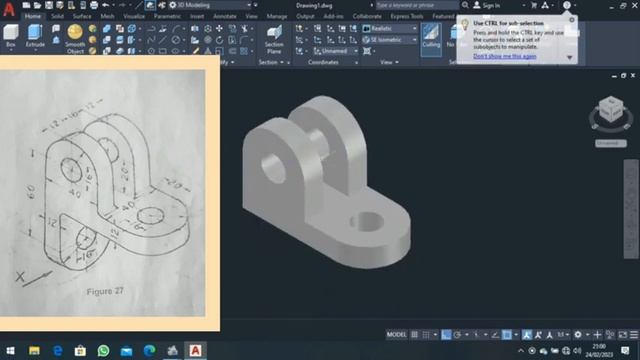Image resolution: width=640 pixels, height=360 pixels.
Task: Open the Section Plane tool
Action: (274, 39)
